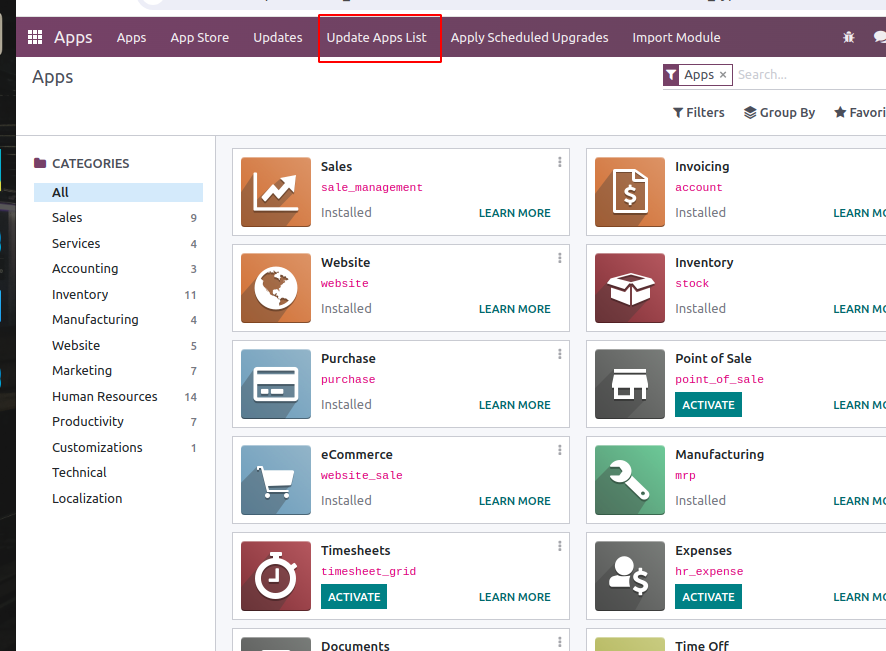Viewport: 886px width, 651px height.
Task: Click the Sales app icon
Action: click(276, 192)
